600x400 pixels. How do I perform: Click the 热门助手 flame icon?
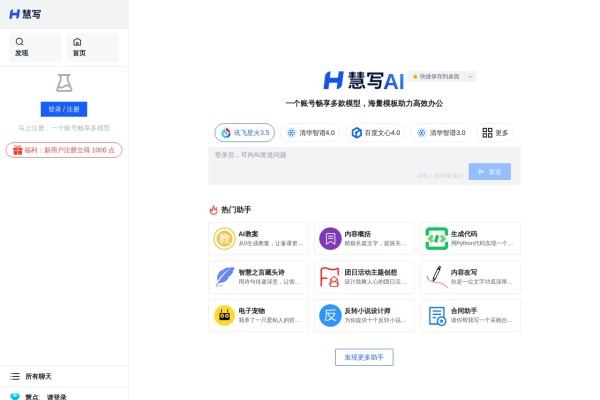coord(214,209)
